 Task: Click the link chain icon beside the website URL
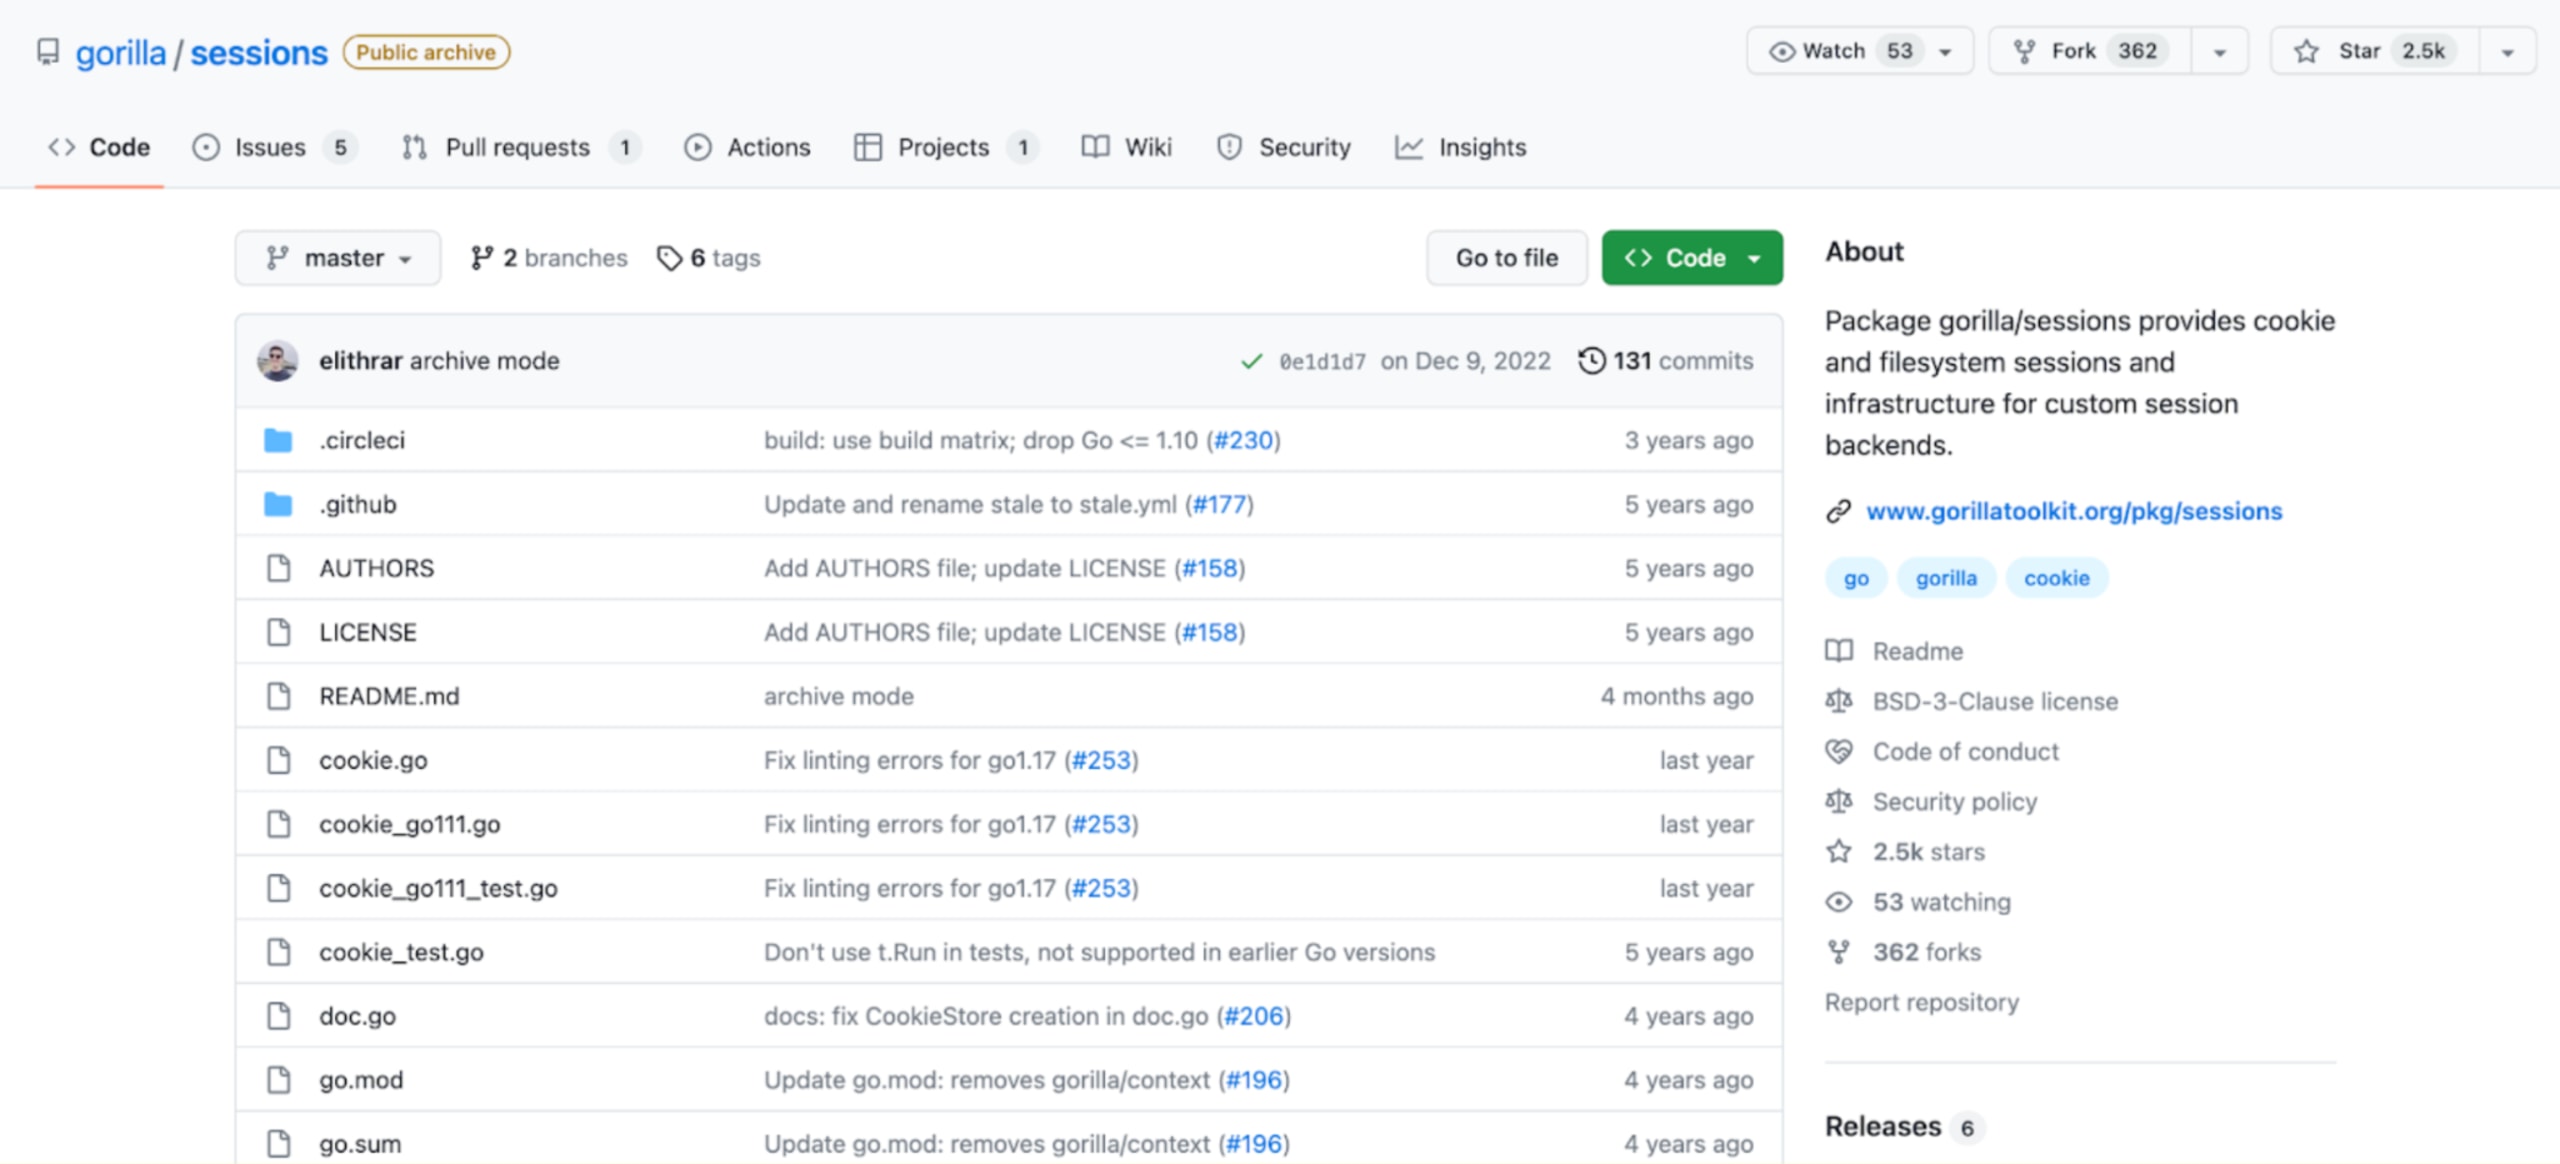[x=1838, y=511]
